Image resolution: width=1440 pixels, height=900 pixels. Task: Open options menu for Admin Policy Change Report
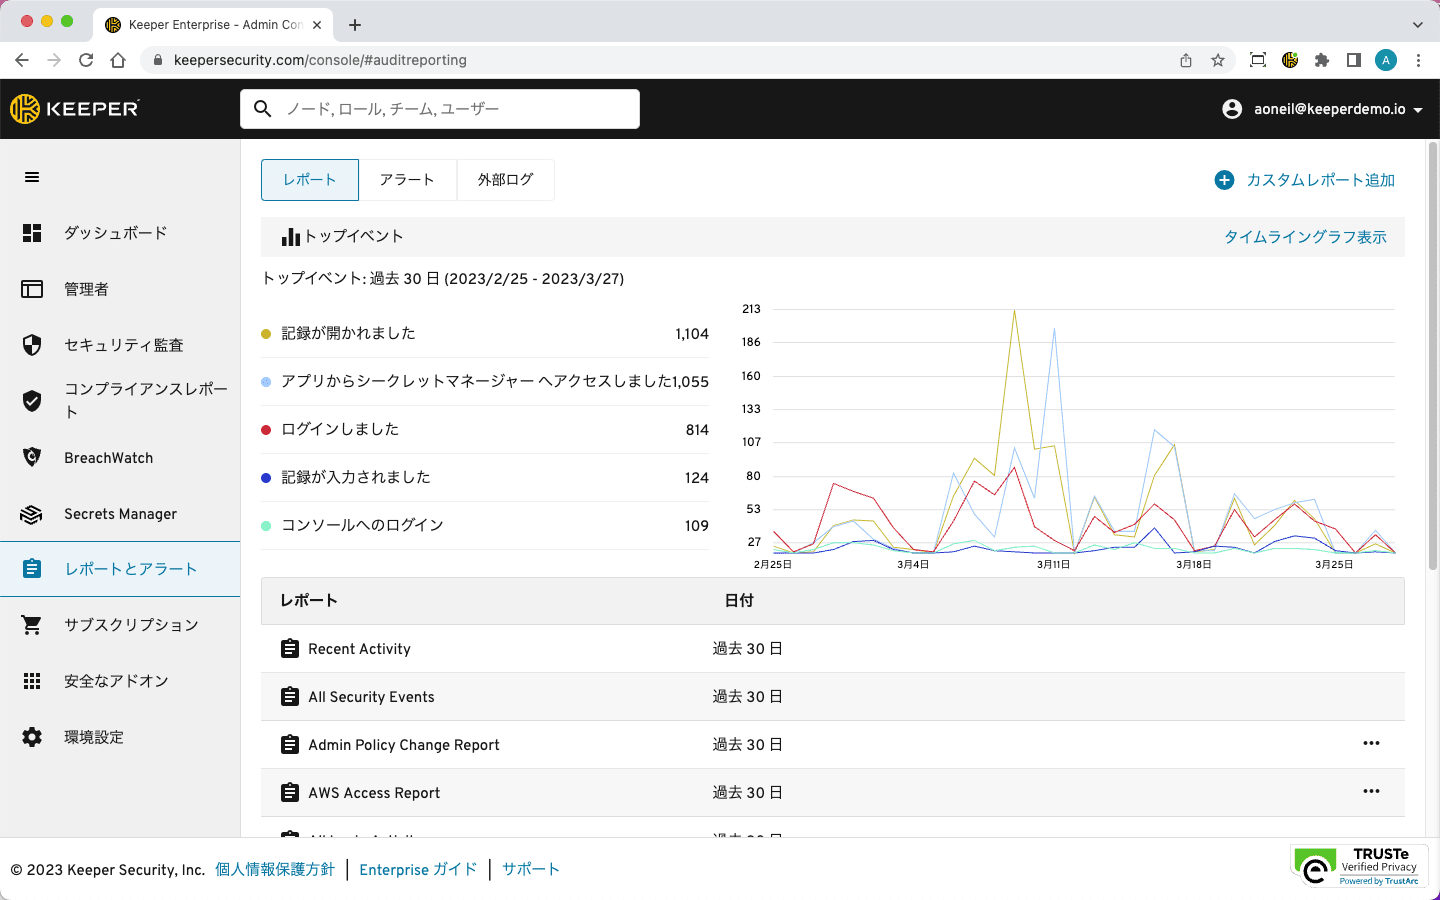tap(1371, 743)
